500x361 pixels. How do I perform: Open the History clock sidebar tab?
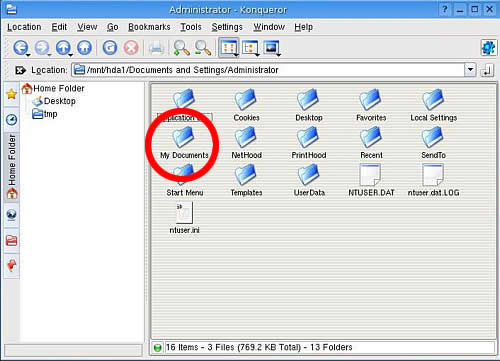point(12,119)
